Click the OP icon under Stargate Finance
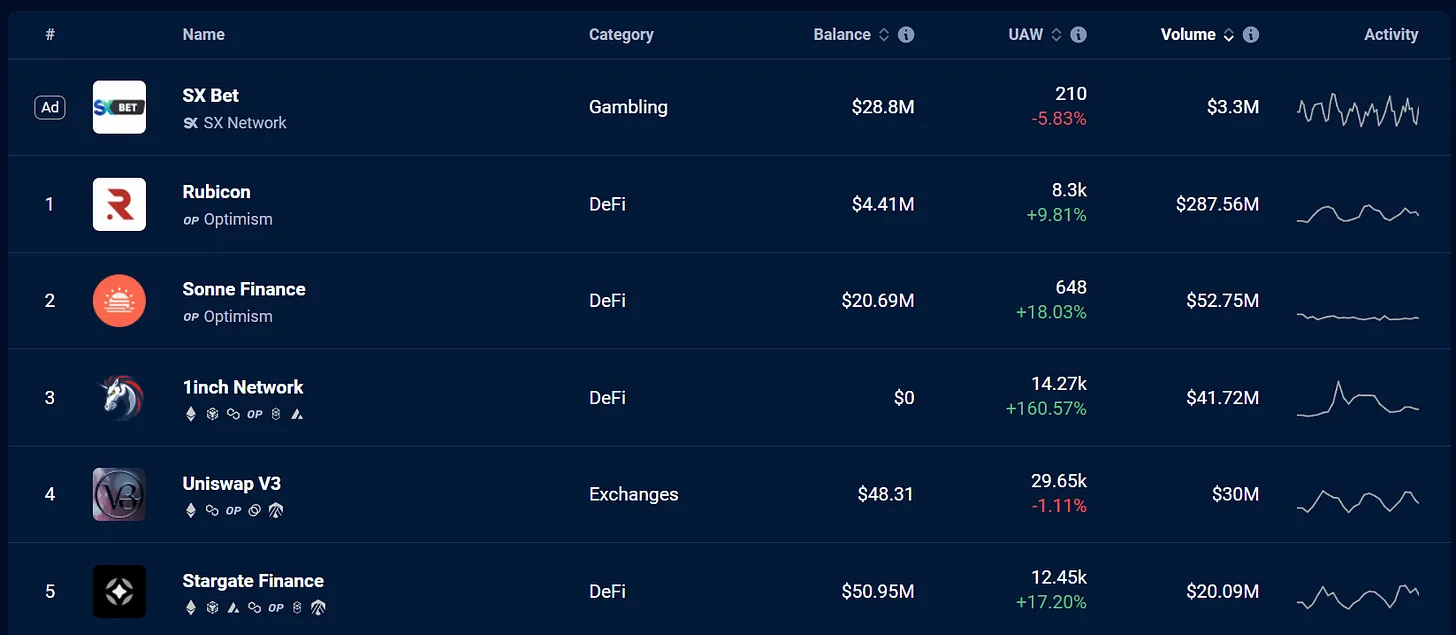 (276, 607)
